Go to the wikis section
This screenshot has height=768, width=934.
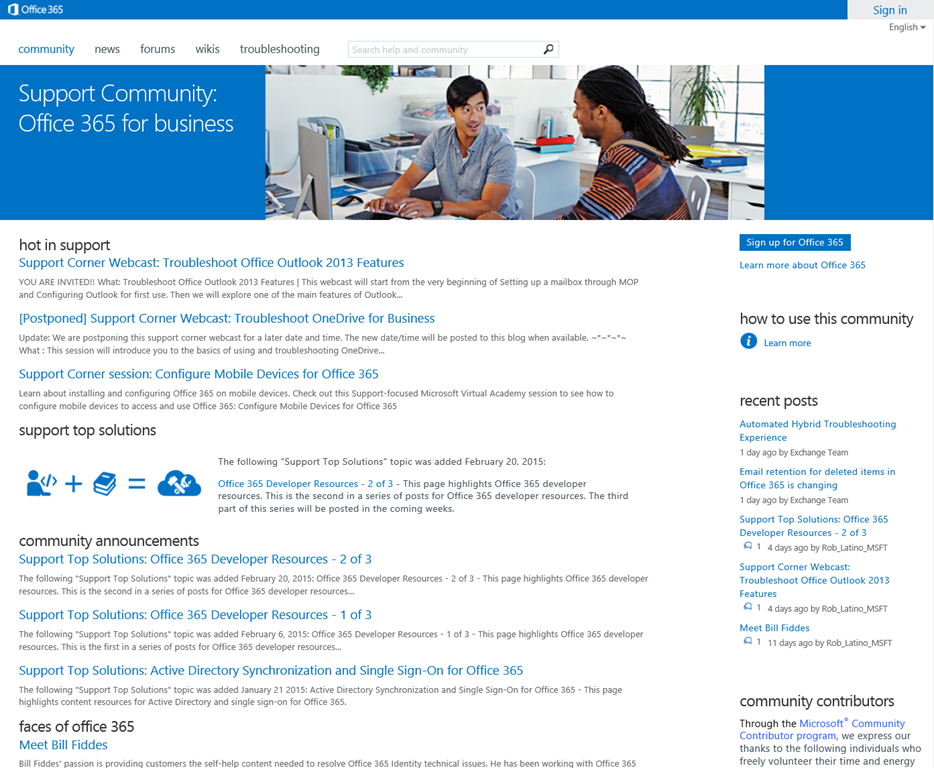click(207, 49)
